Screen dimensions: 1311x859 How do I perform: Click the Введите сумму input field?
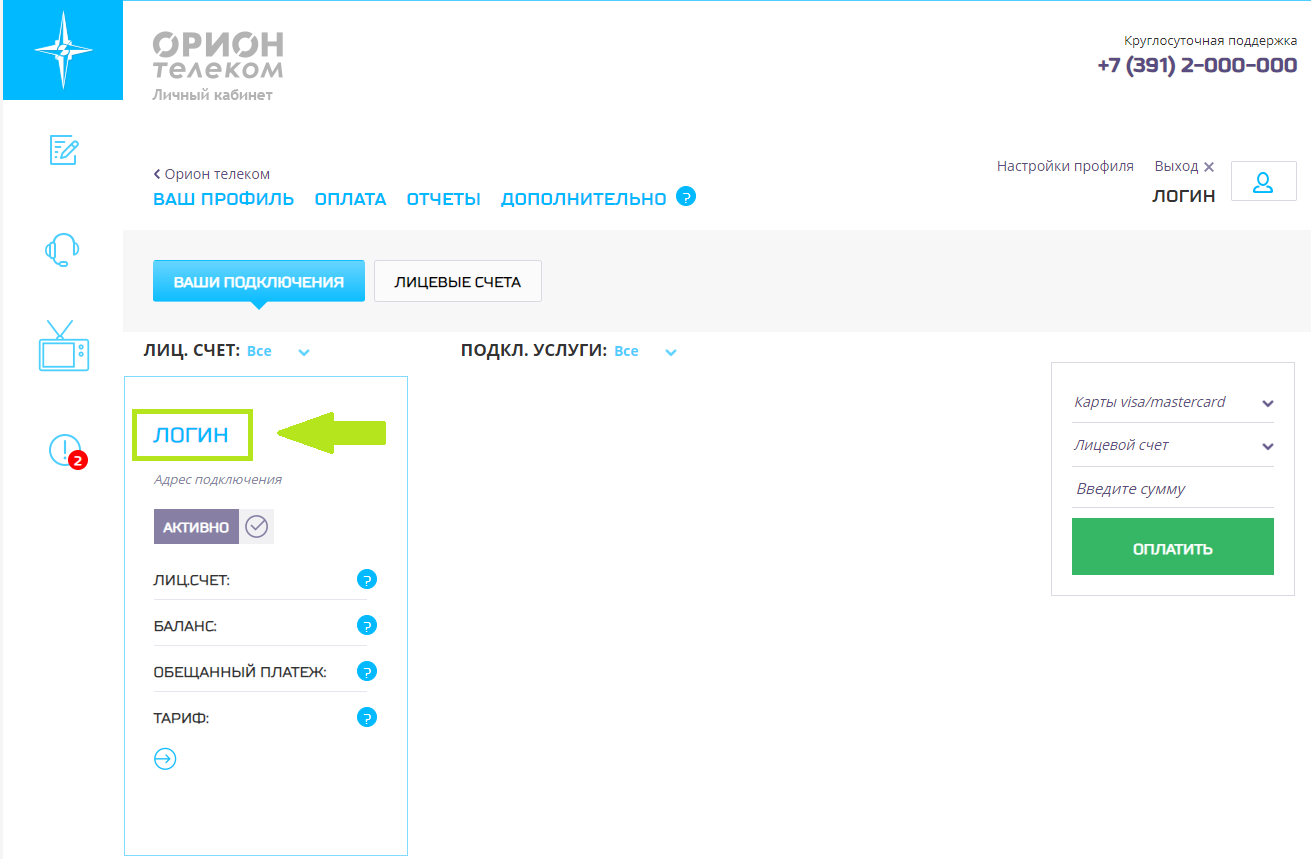click(x=1173, y=489)
